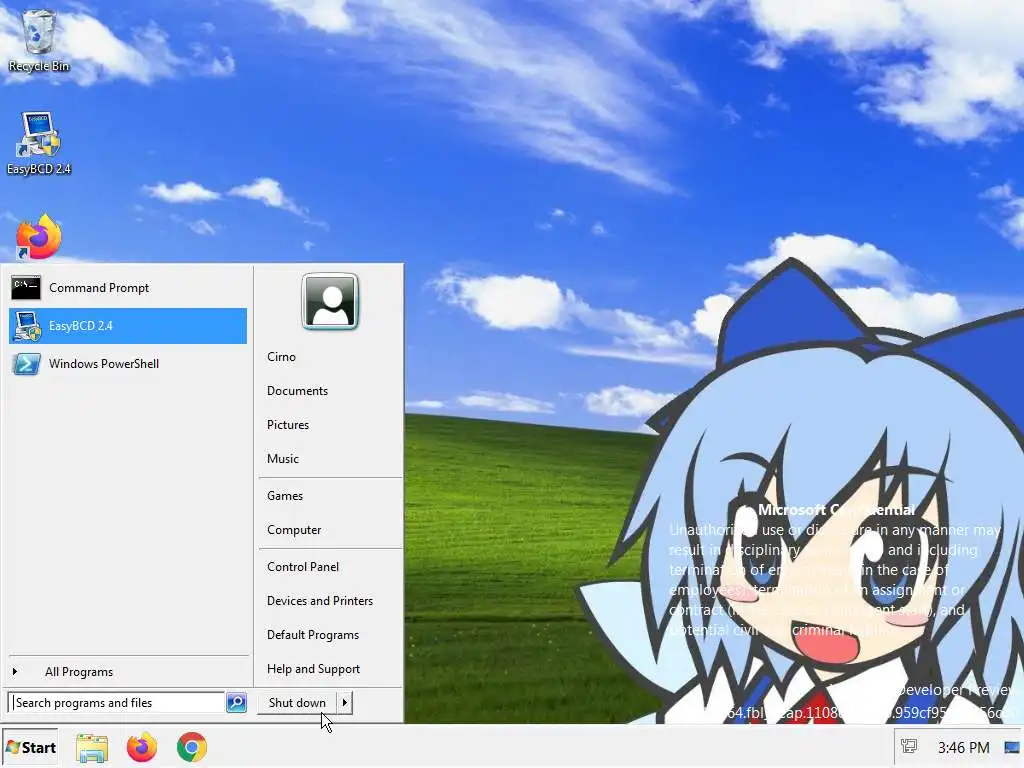The width and height of the screenshot is (1024, 768).
Task: Click the Search programs and files box
Action: coord(118,703)
